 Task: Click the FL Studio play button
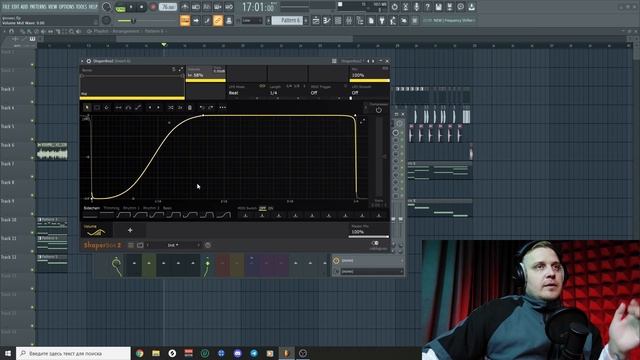pos(131,7)
